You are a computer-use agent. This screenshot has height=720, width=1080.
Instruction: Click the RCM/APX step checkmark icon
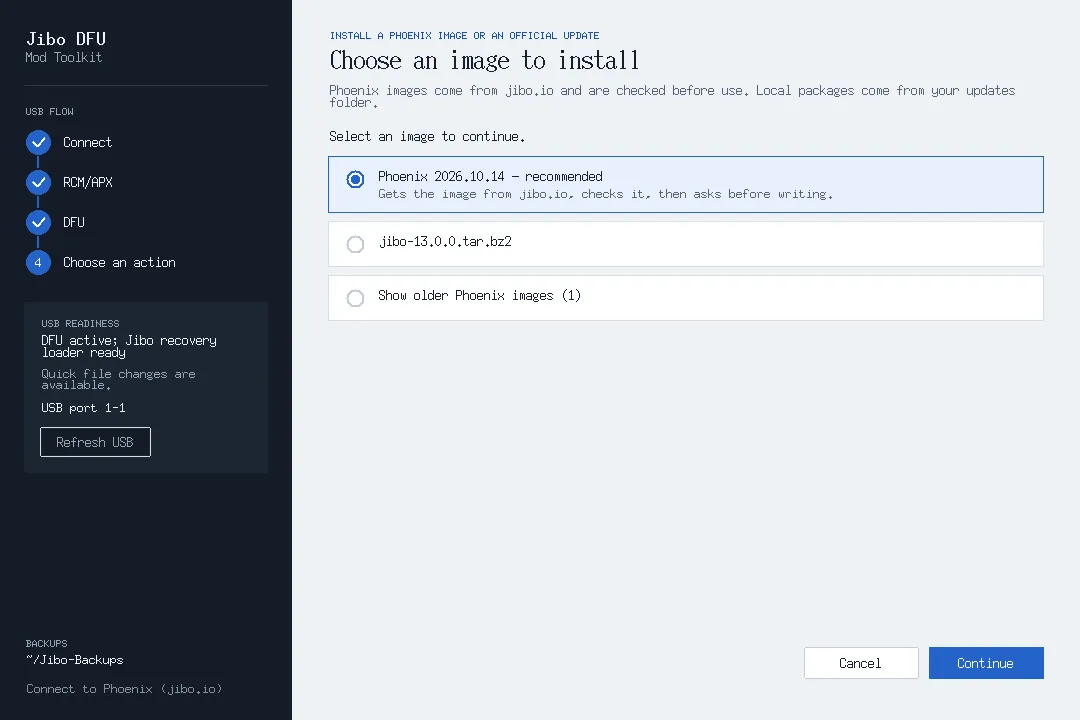pos(39,183)
